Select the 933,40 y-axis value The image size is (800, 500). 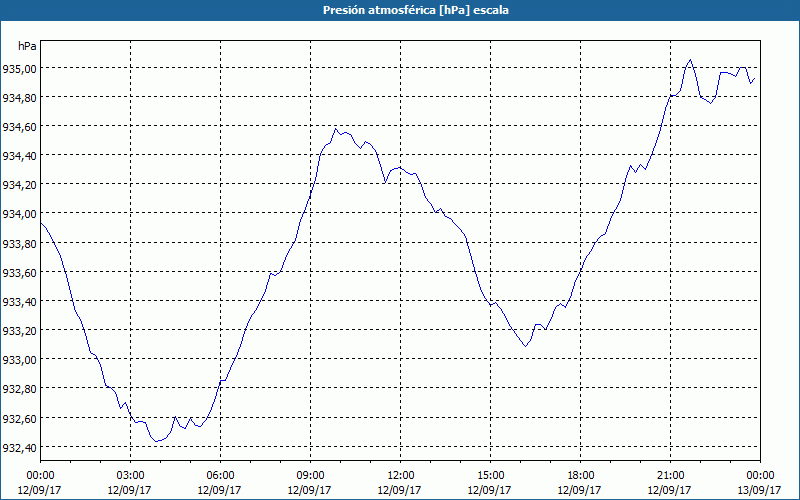(19, 301)
